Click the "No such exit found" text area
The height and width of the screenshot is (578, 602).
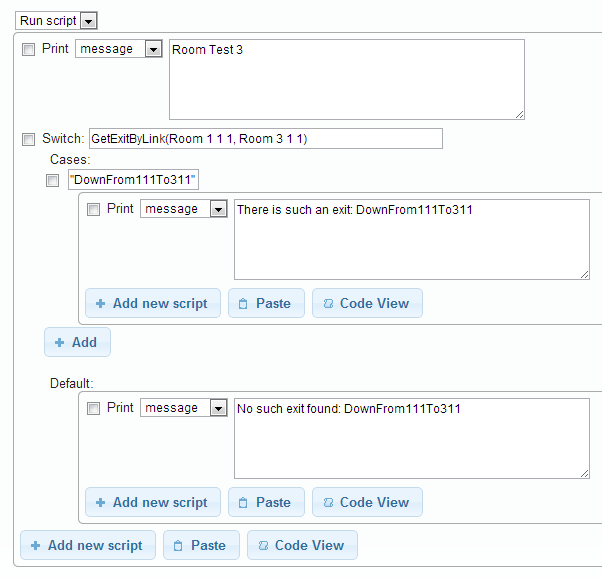(x=411, y=438)
